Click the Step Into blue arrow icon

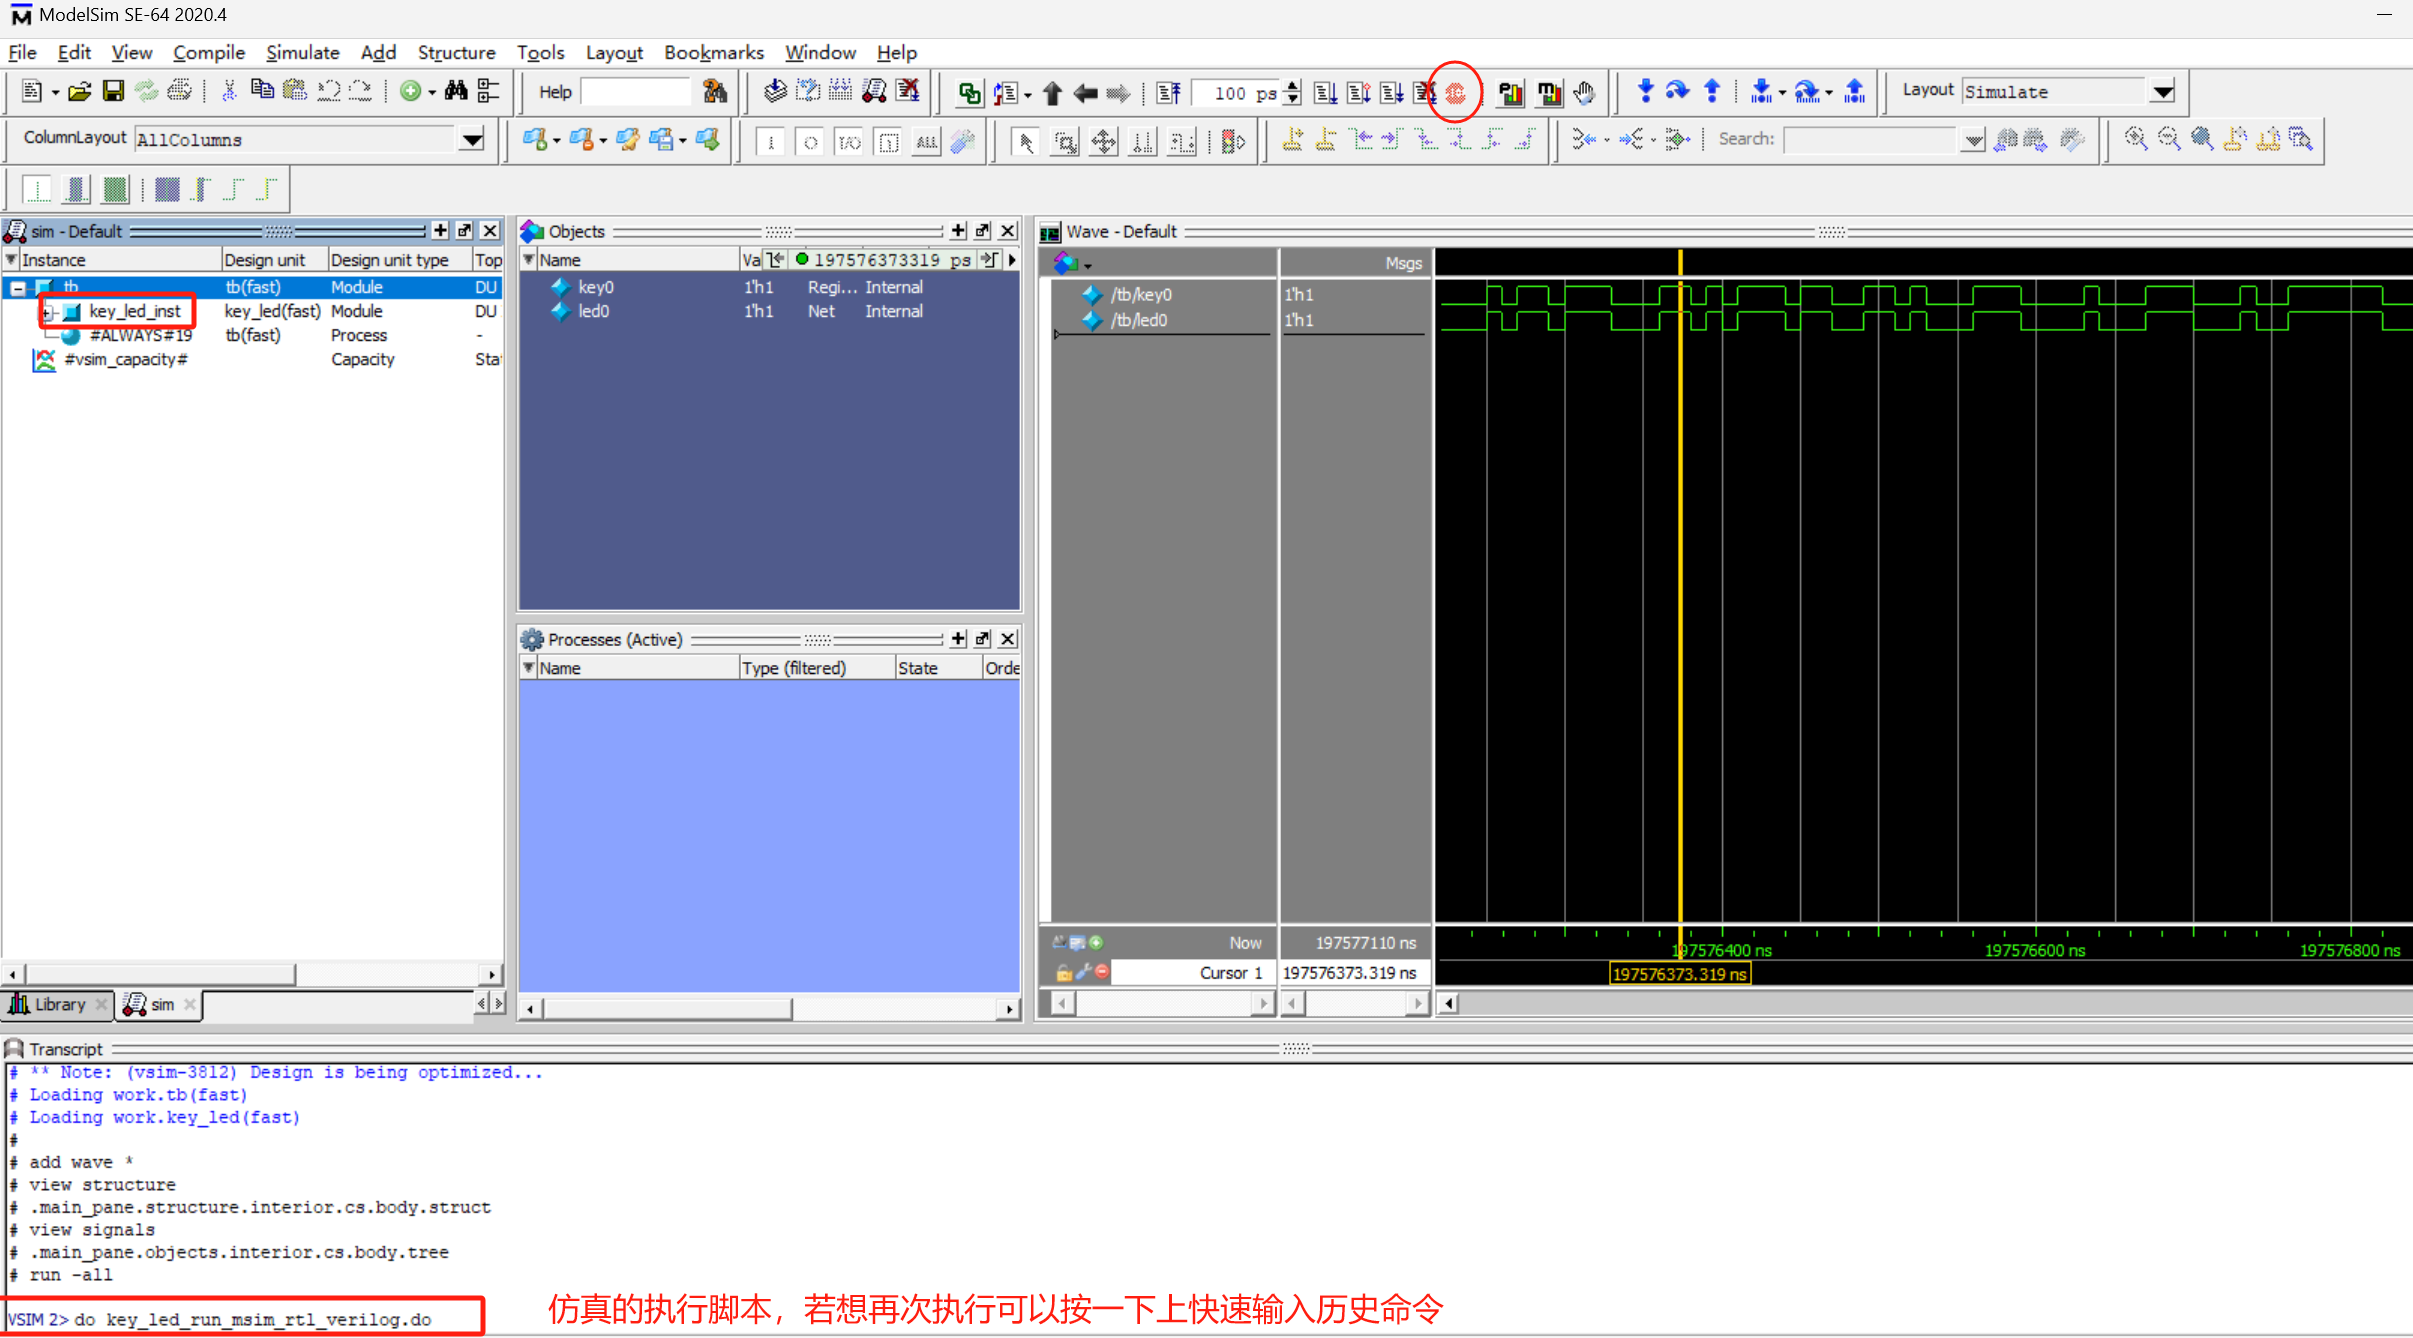point(1645,92)
